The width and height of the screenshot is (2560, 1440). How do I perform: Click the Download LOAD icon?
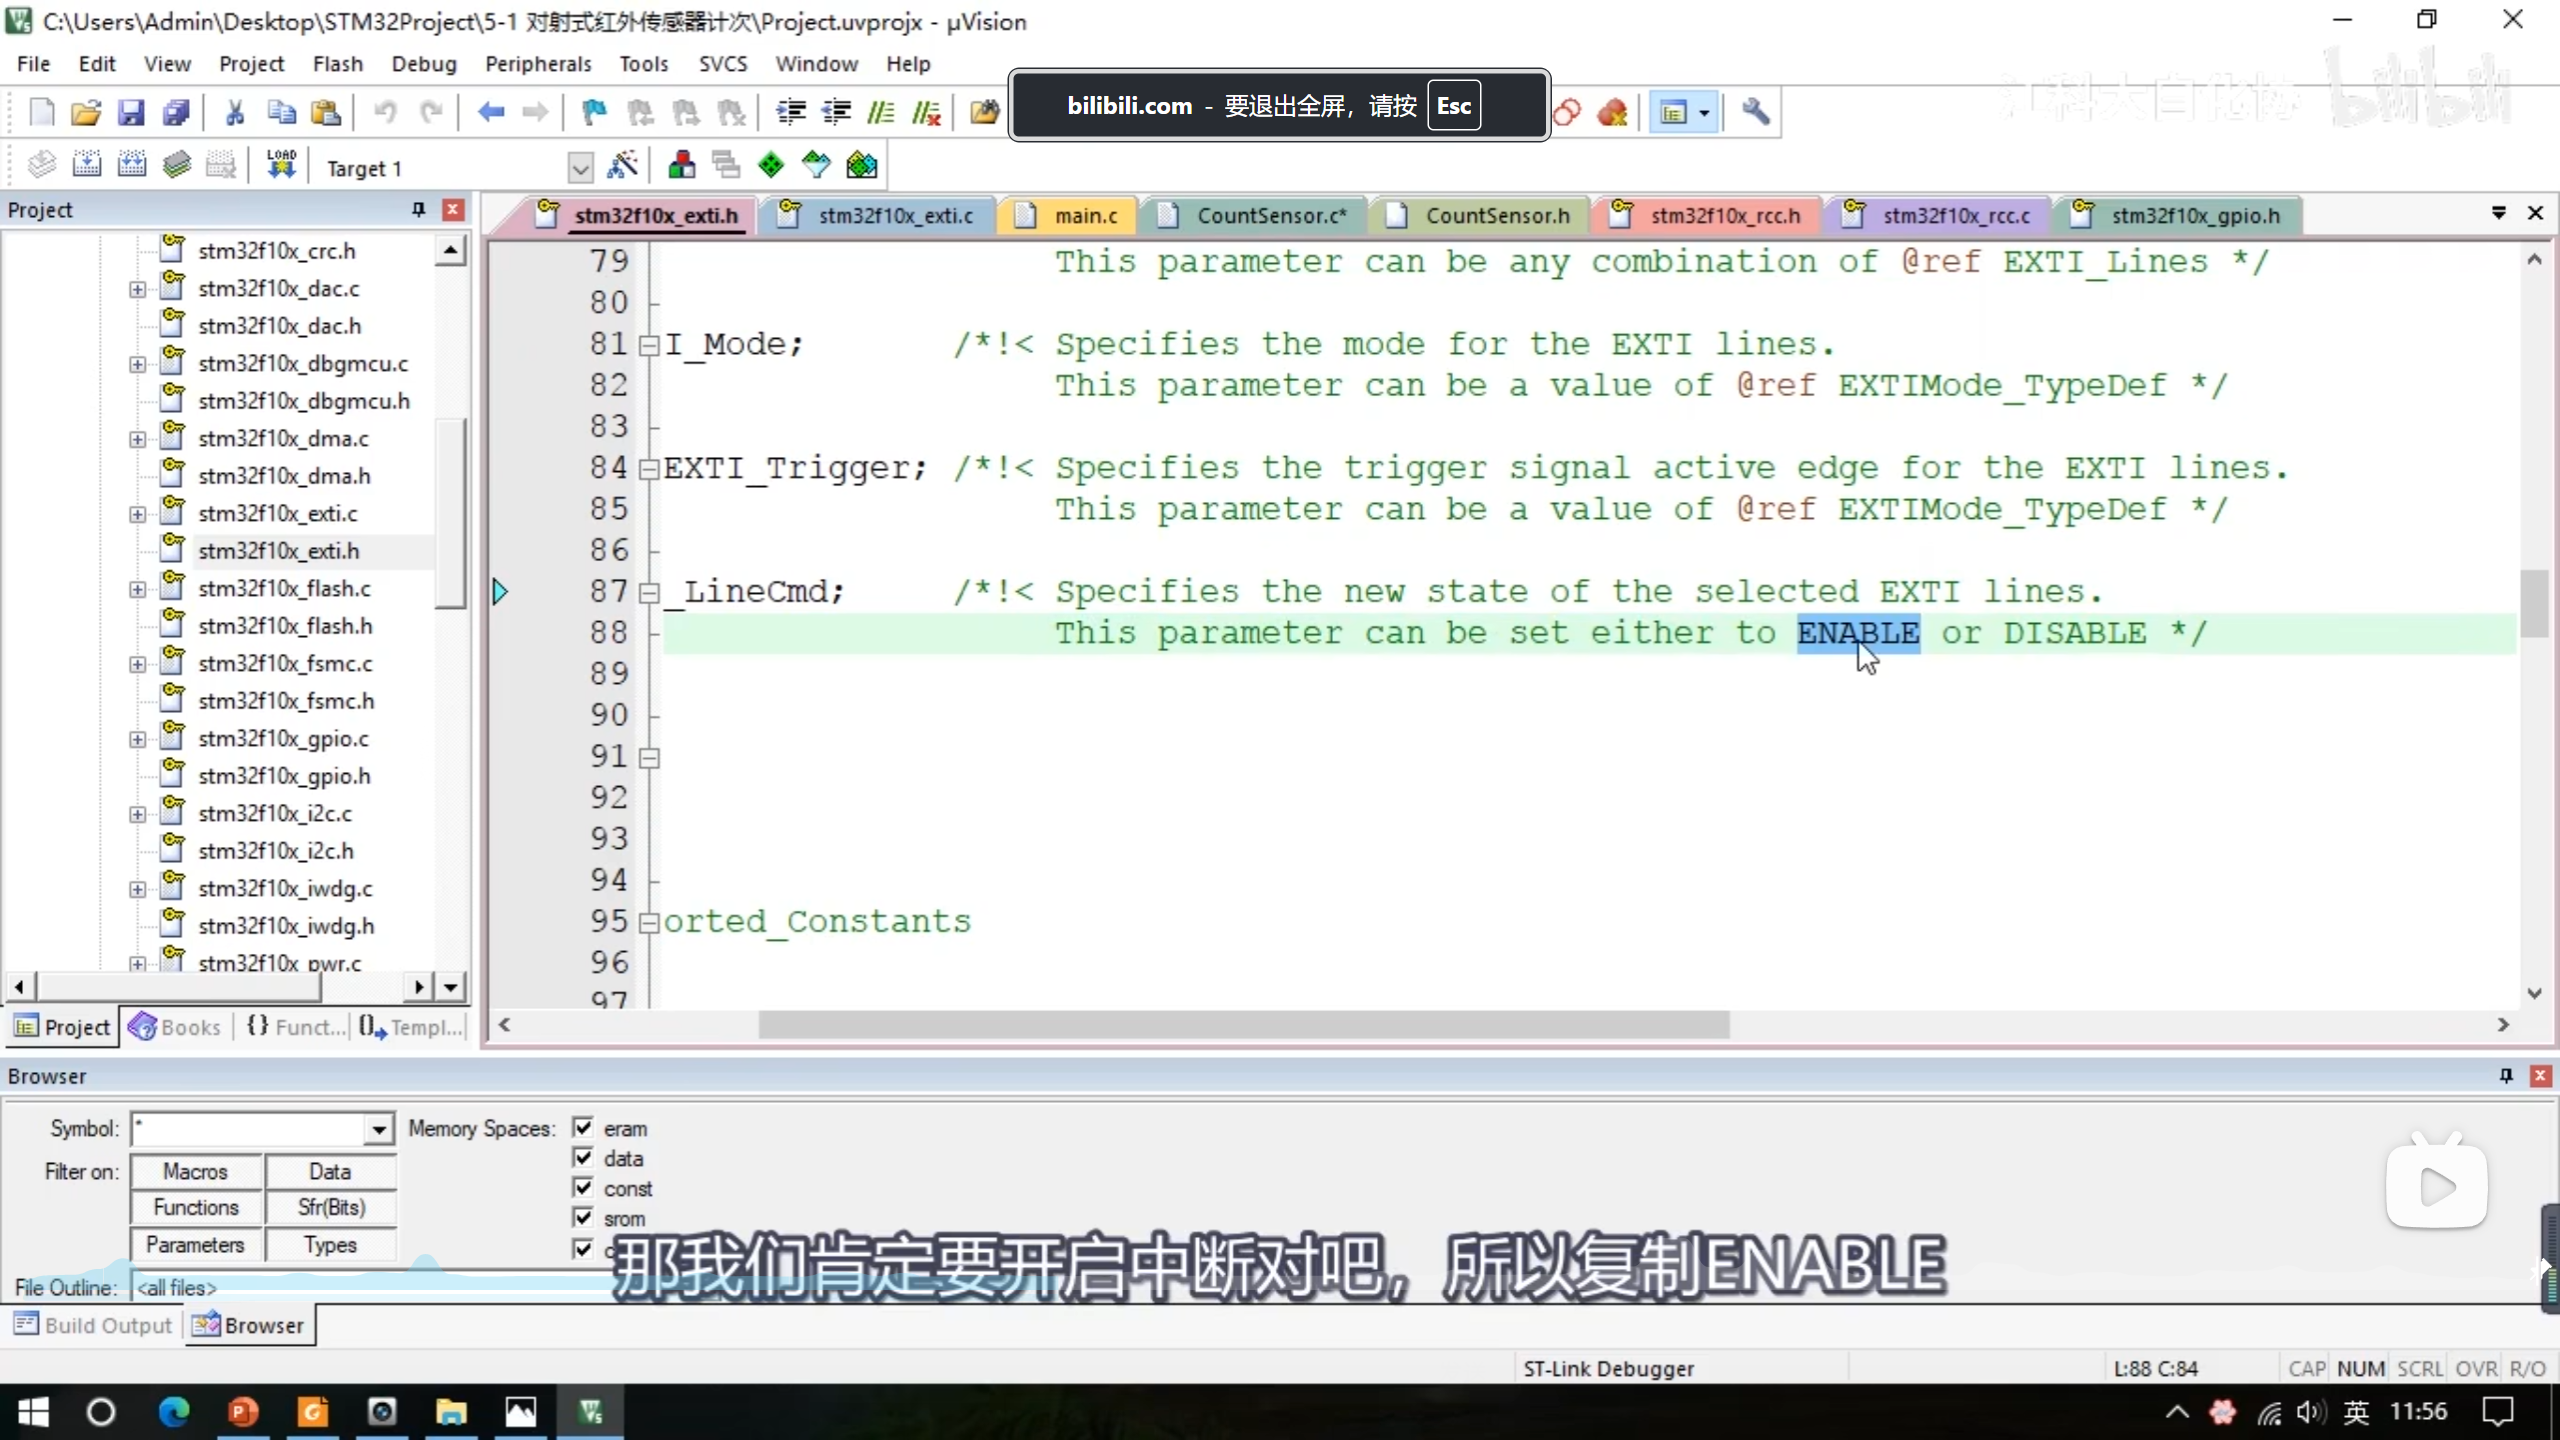(281, 165)
